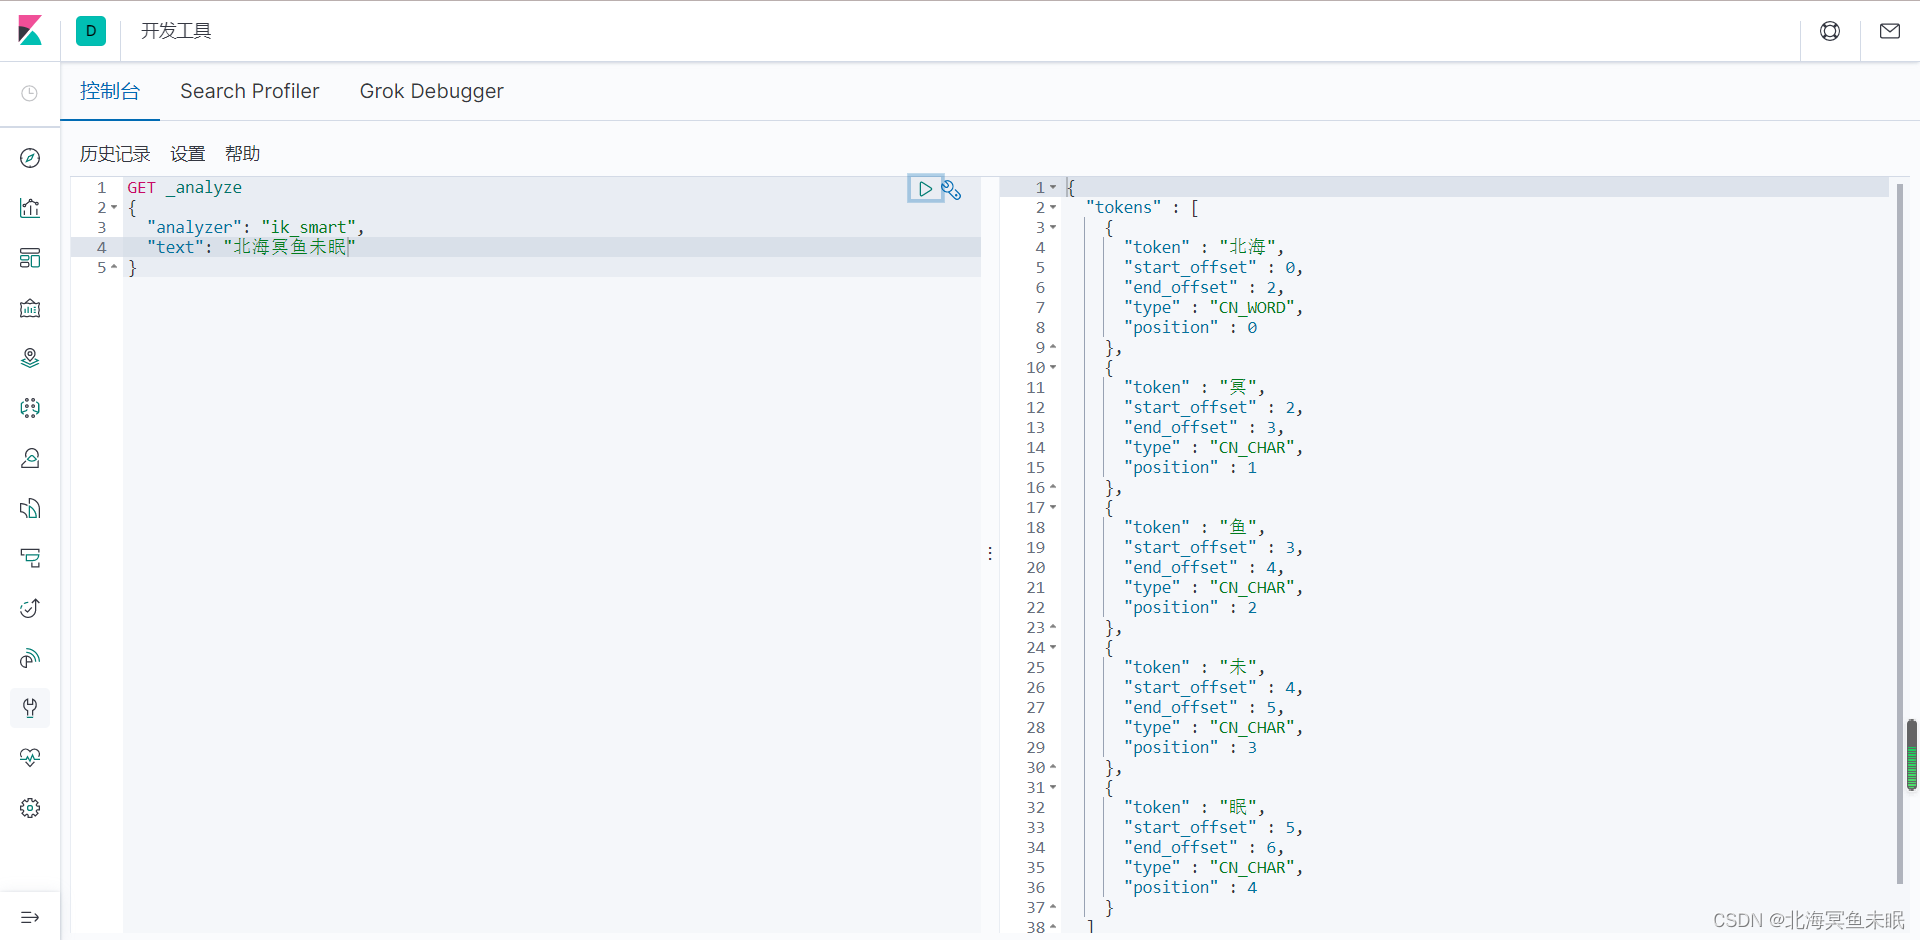The image size is (1920, 940).
Task: Click token "眠" in response
Action: (1238, 807)
